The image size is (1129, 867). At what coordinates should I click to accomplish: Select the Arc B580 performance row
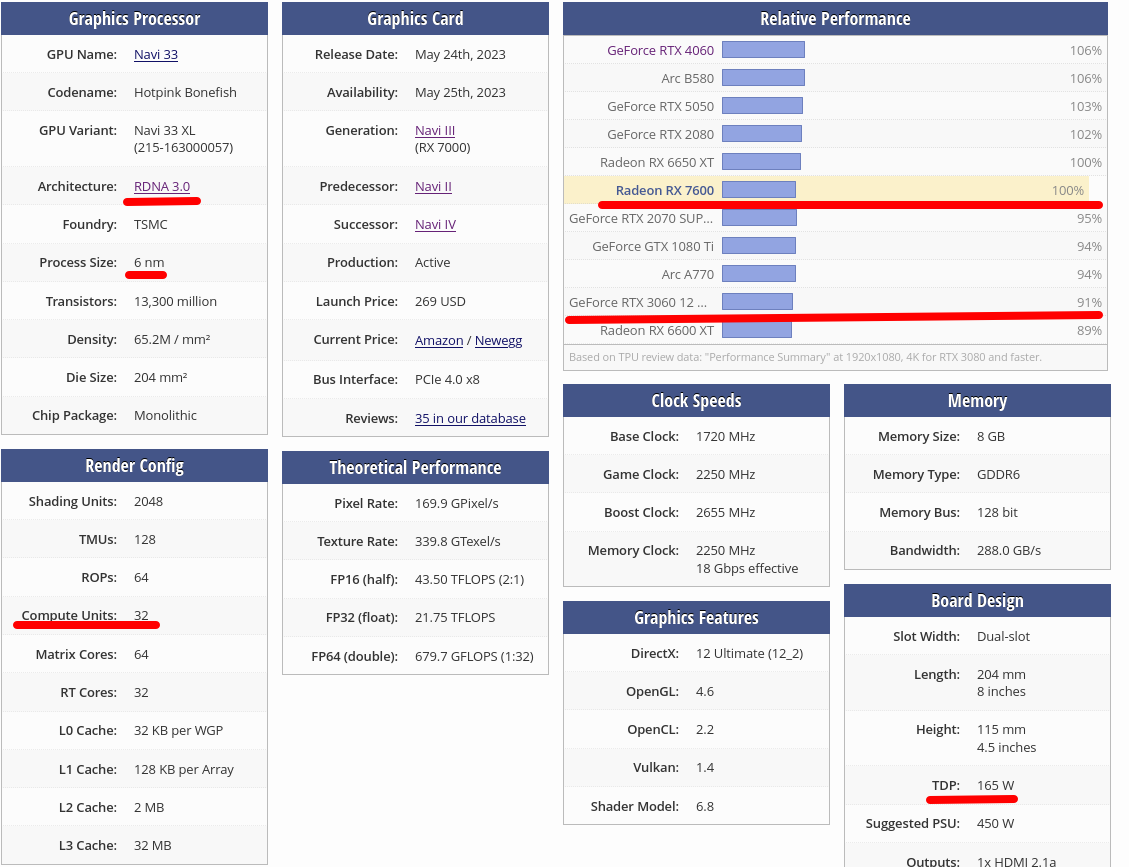(835, 78)
